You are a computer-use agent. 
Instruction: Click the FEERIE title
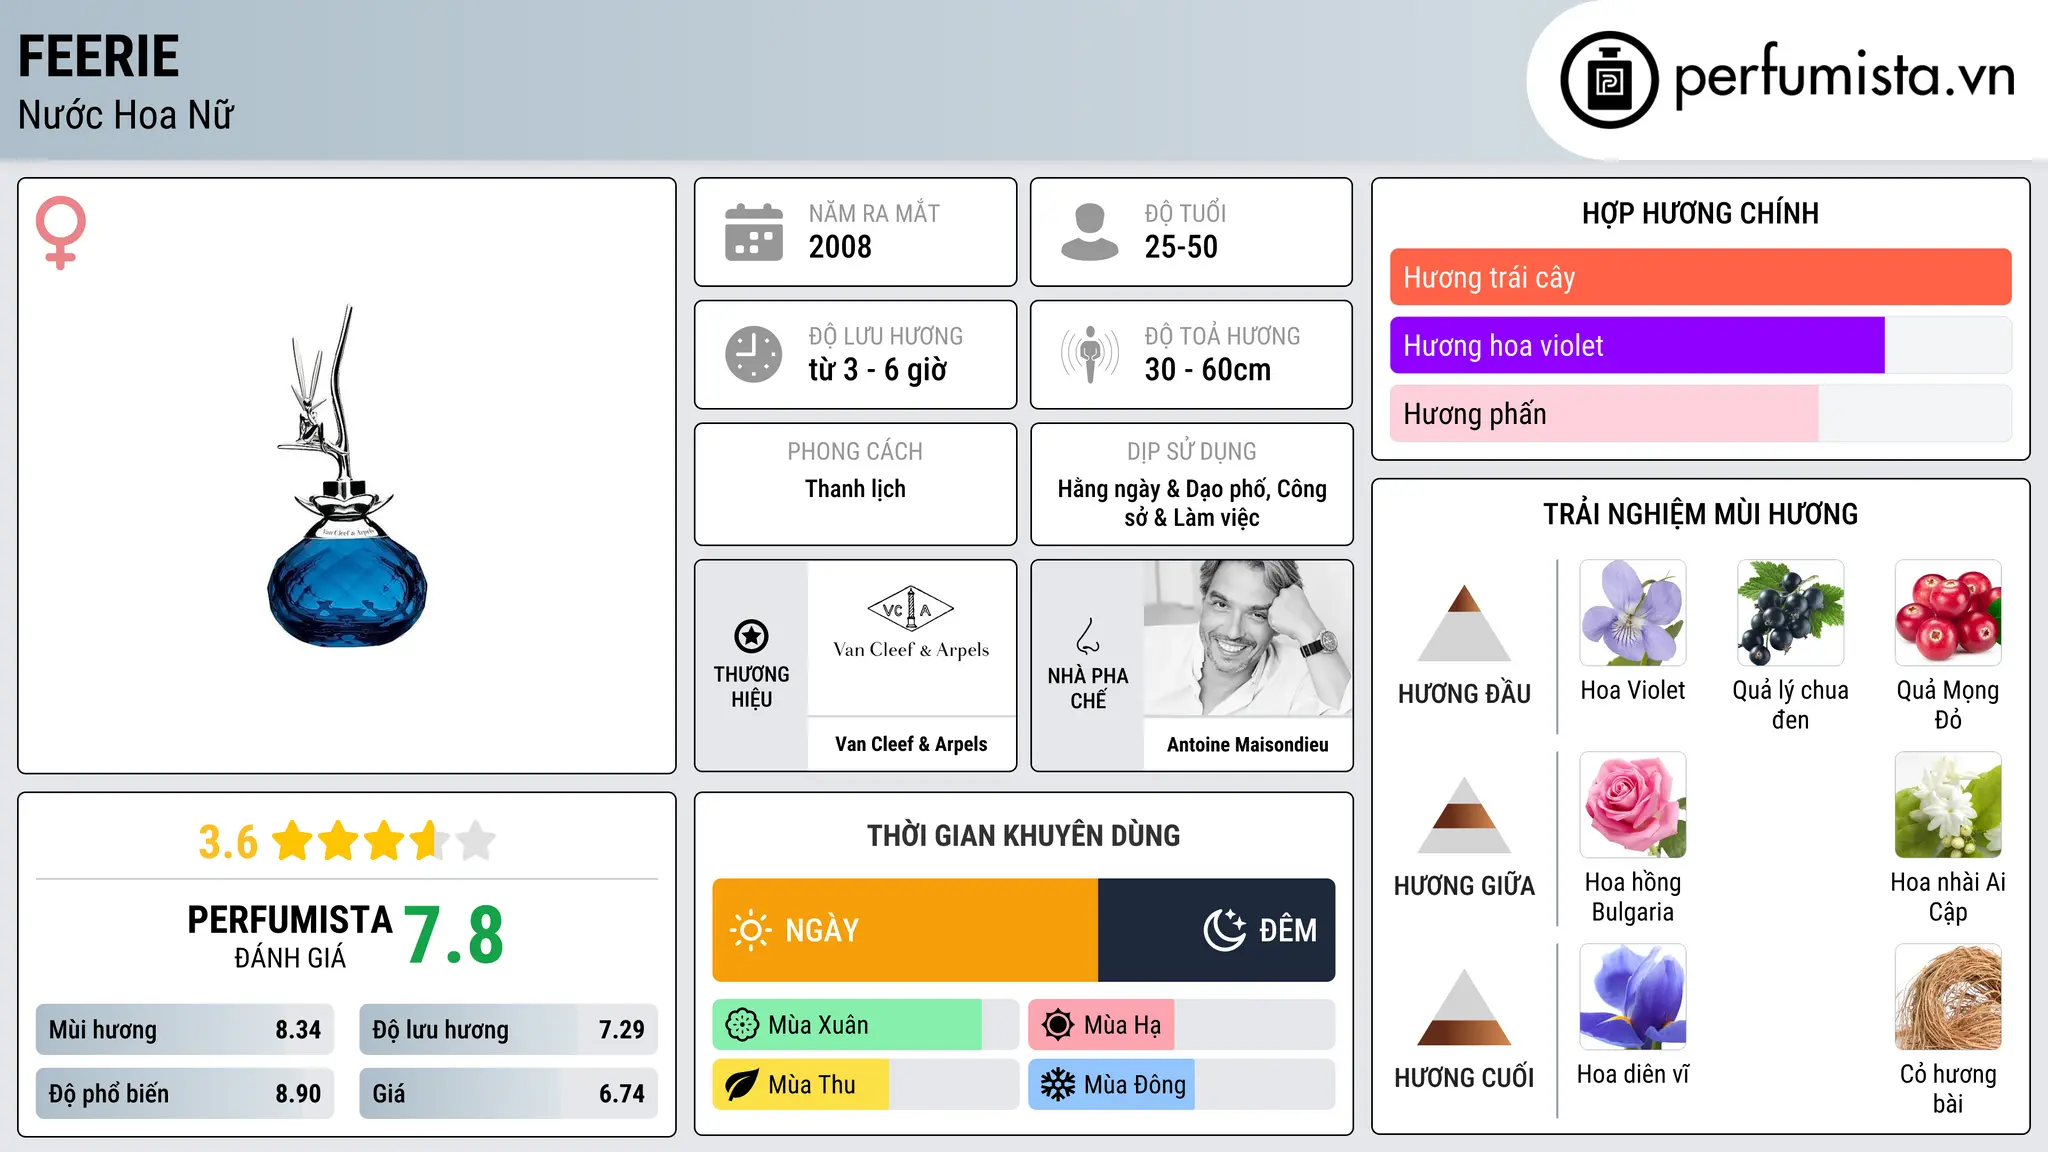click(98, 56)
